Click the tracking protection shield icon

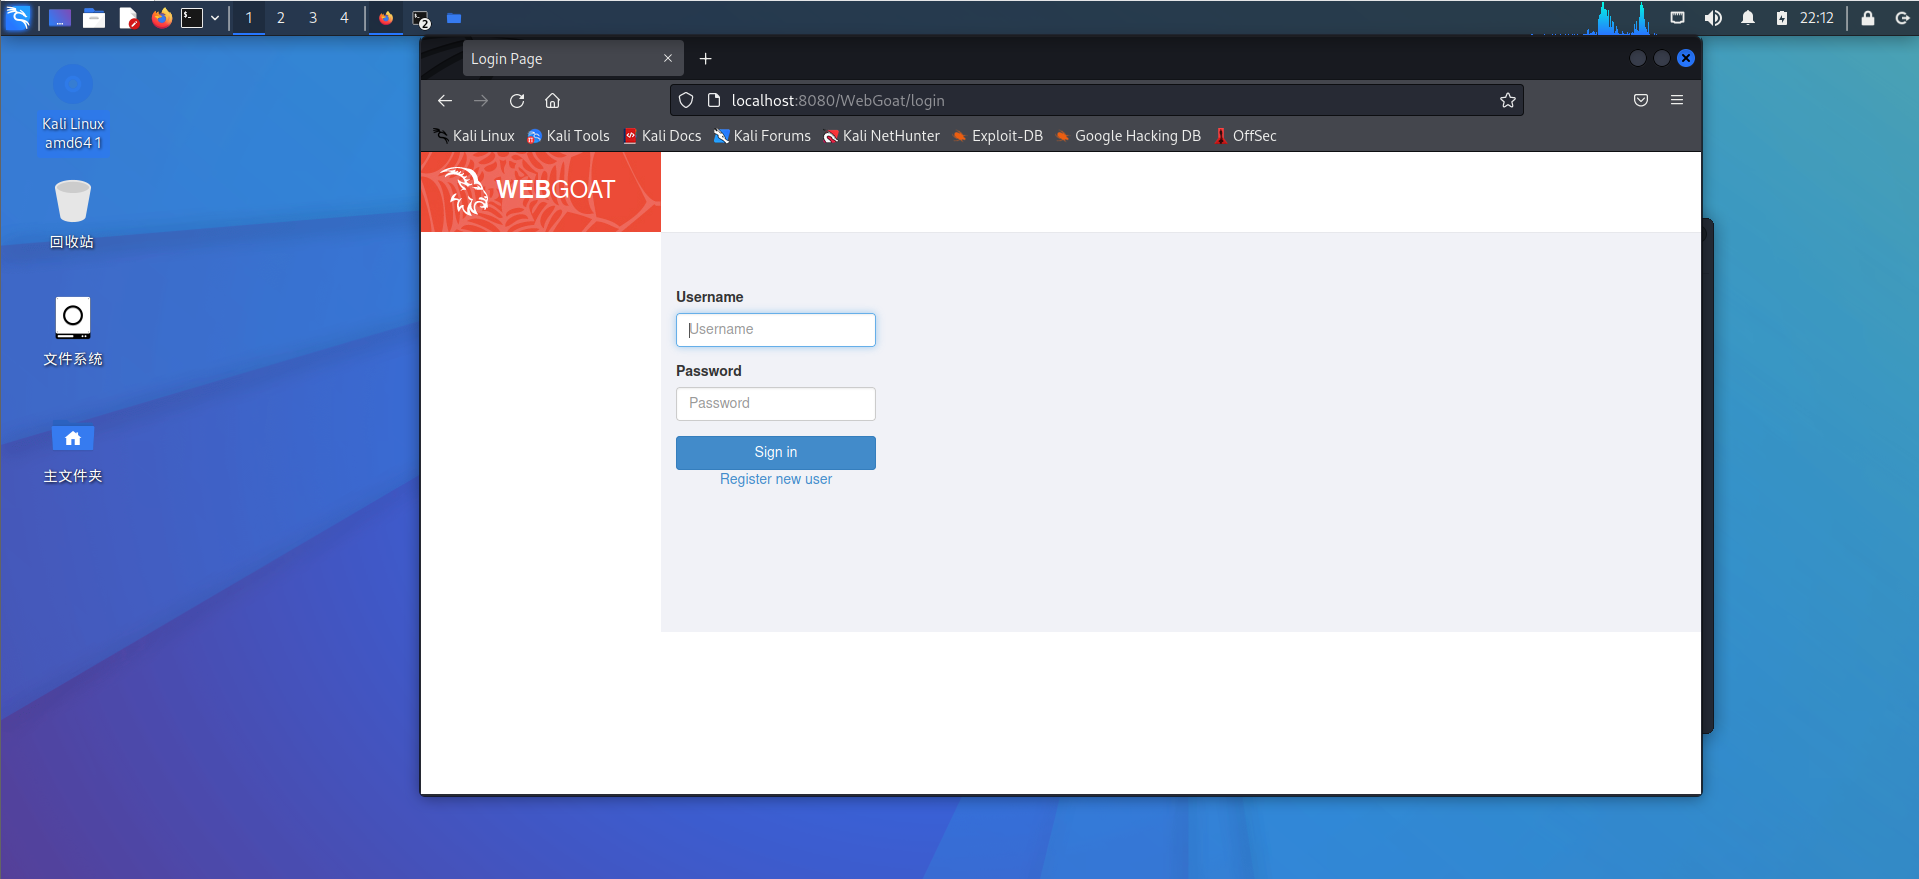click(x=686, y=100)
